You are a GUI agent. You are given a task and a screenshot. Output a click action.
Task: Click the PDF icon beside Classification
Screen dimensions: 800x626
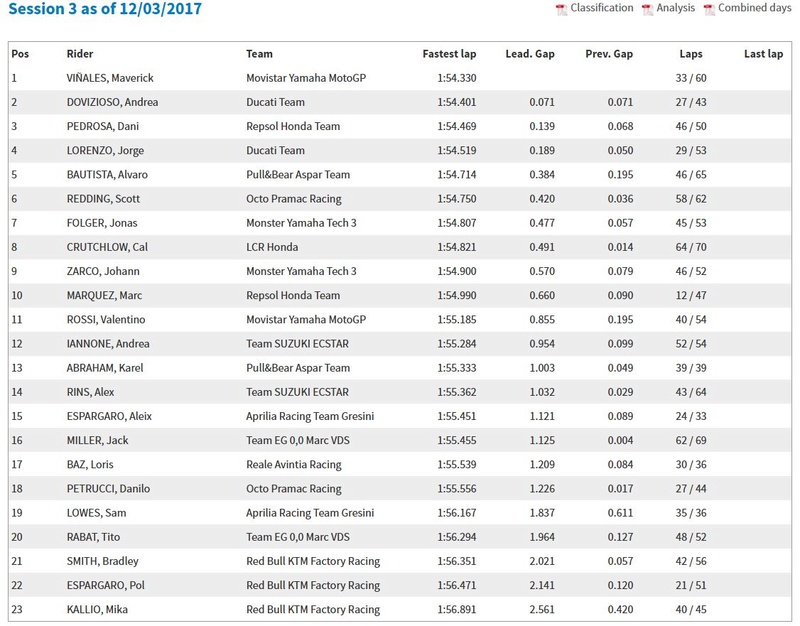(x=561, y=10)
